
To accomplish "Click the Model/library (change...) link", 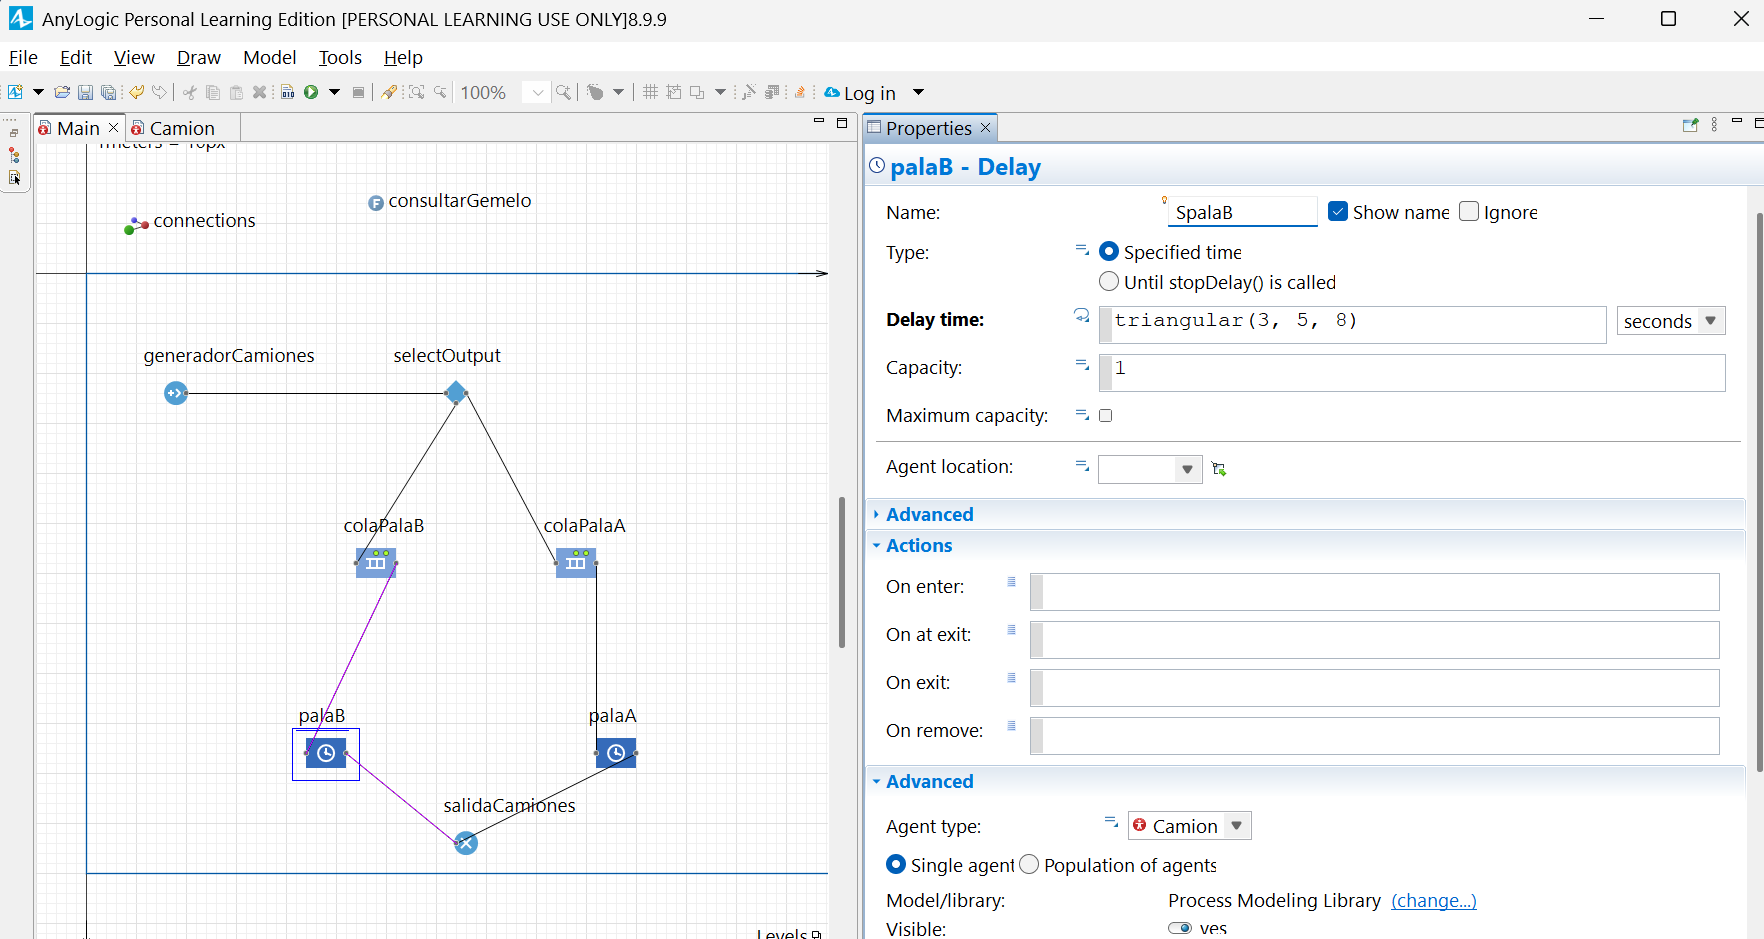I will tap(1434, 900).
